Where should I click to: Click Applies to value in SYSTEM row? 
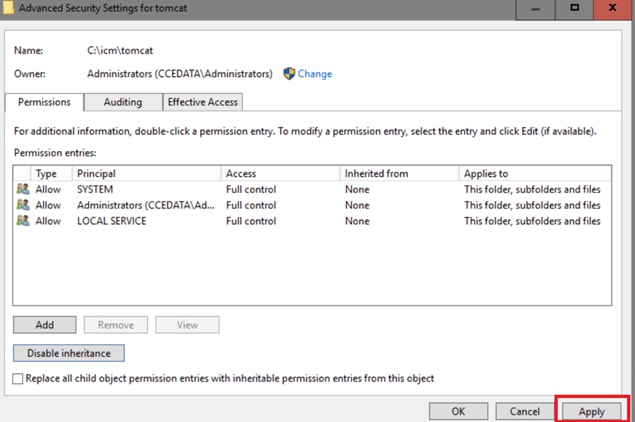click(x=532, y=189)
